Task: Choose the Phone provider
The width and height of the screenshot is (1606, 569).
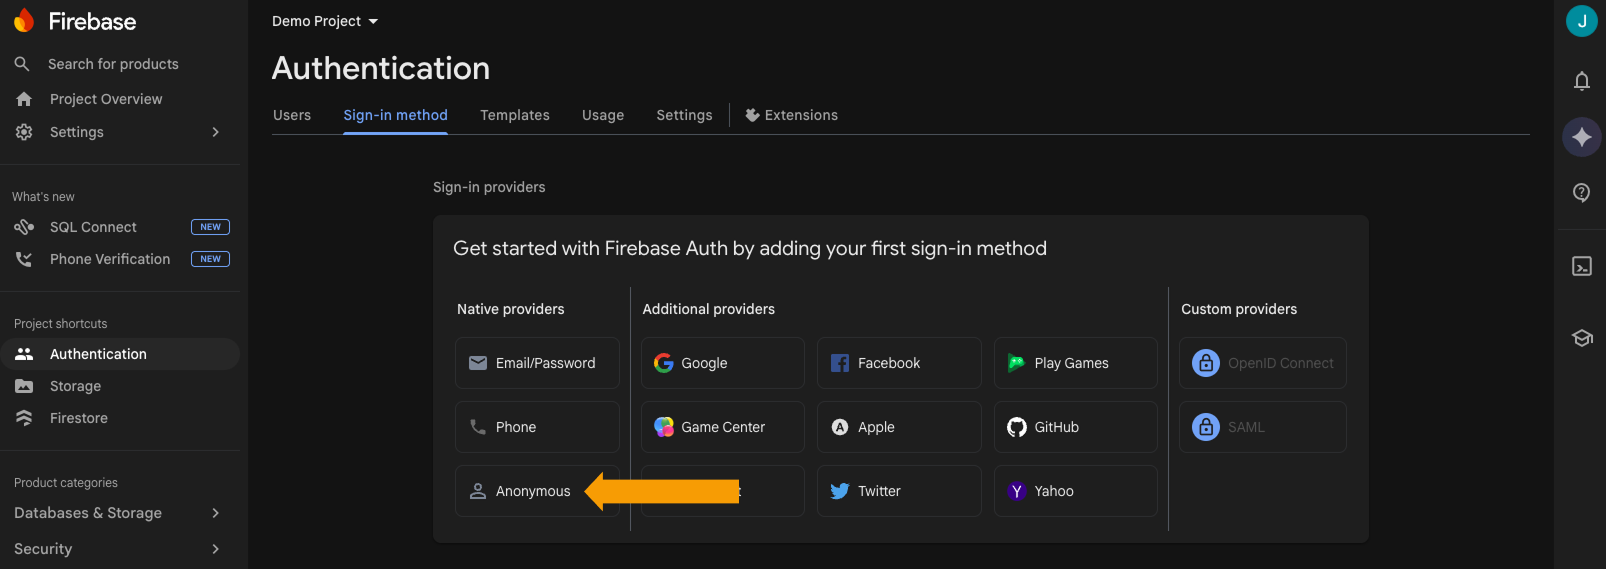Action: tap(537, 427)
